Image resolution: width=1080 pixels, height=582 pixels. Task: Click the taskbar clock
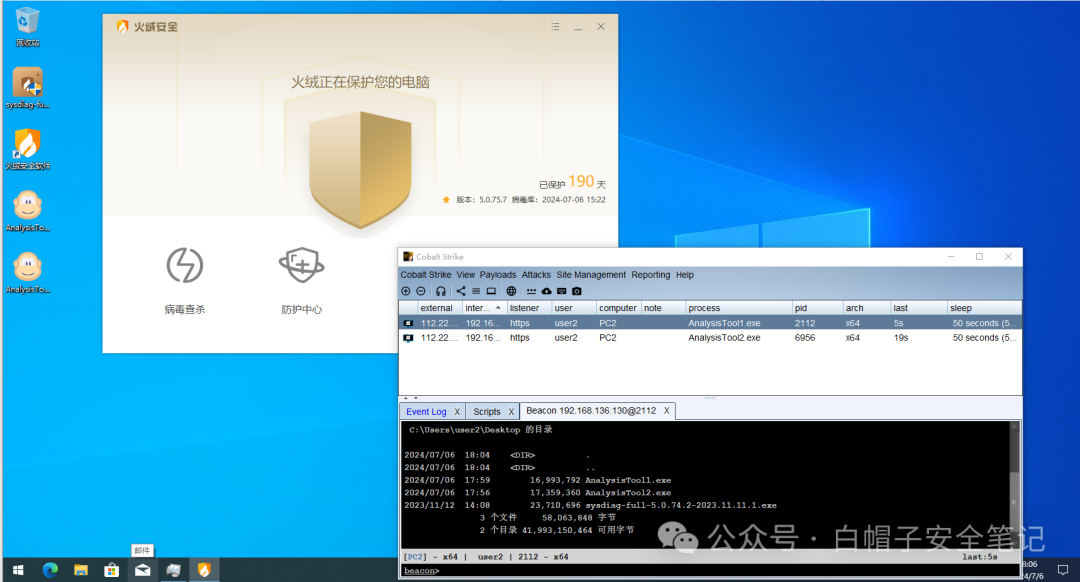tap(1034, 570)
